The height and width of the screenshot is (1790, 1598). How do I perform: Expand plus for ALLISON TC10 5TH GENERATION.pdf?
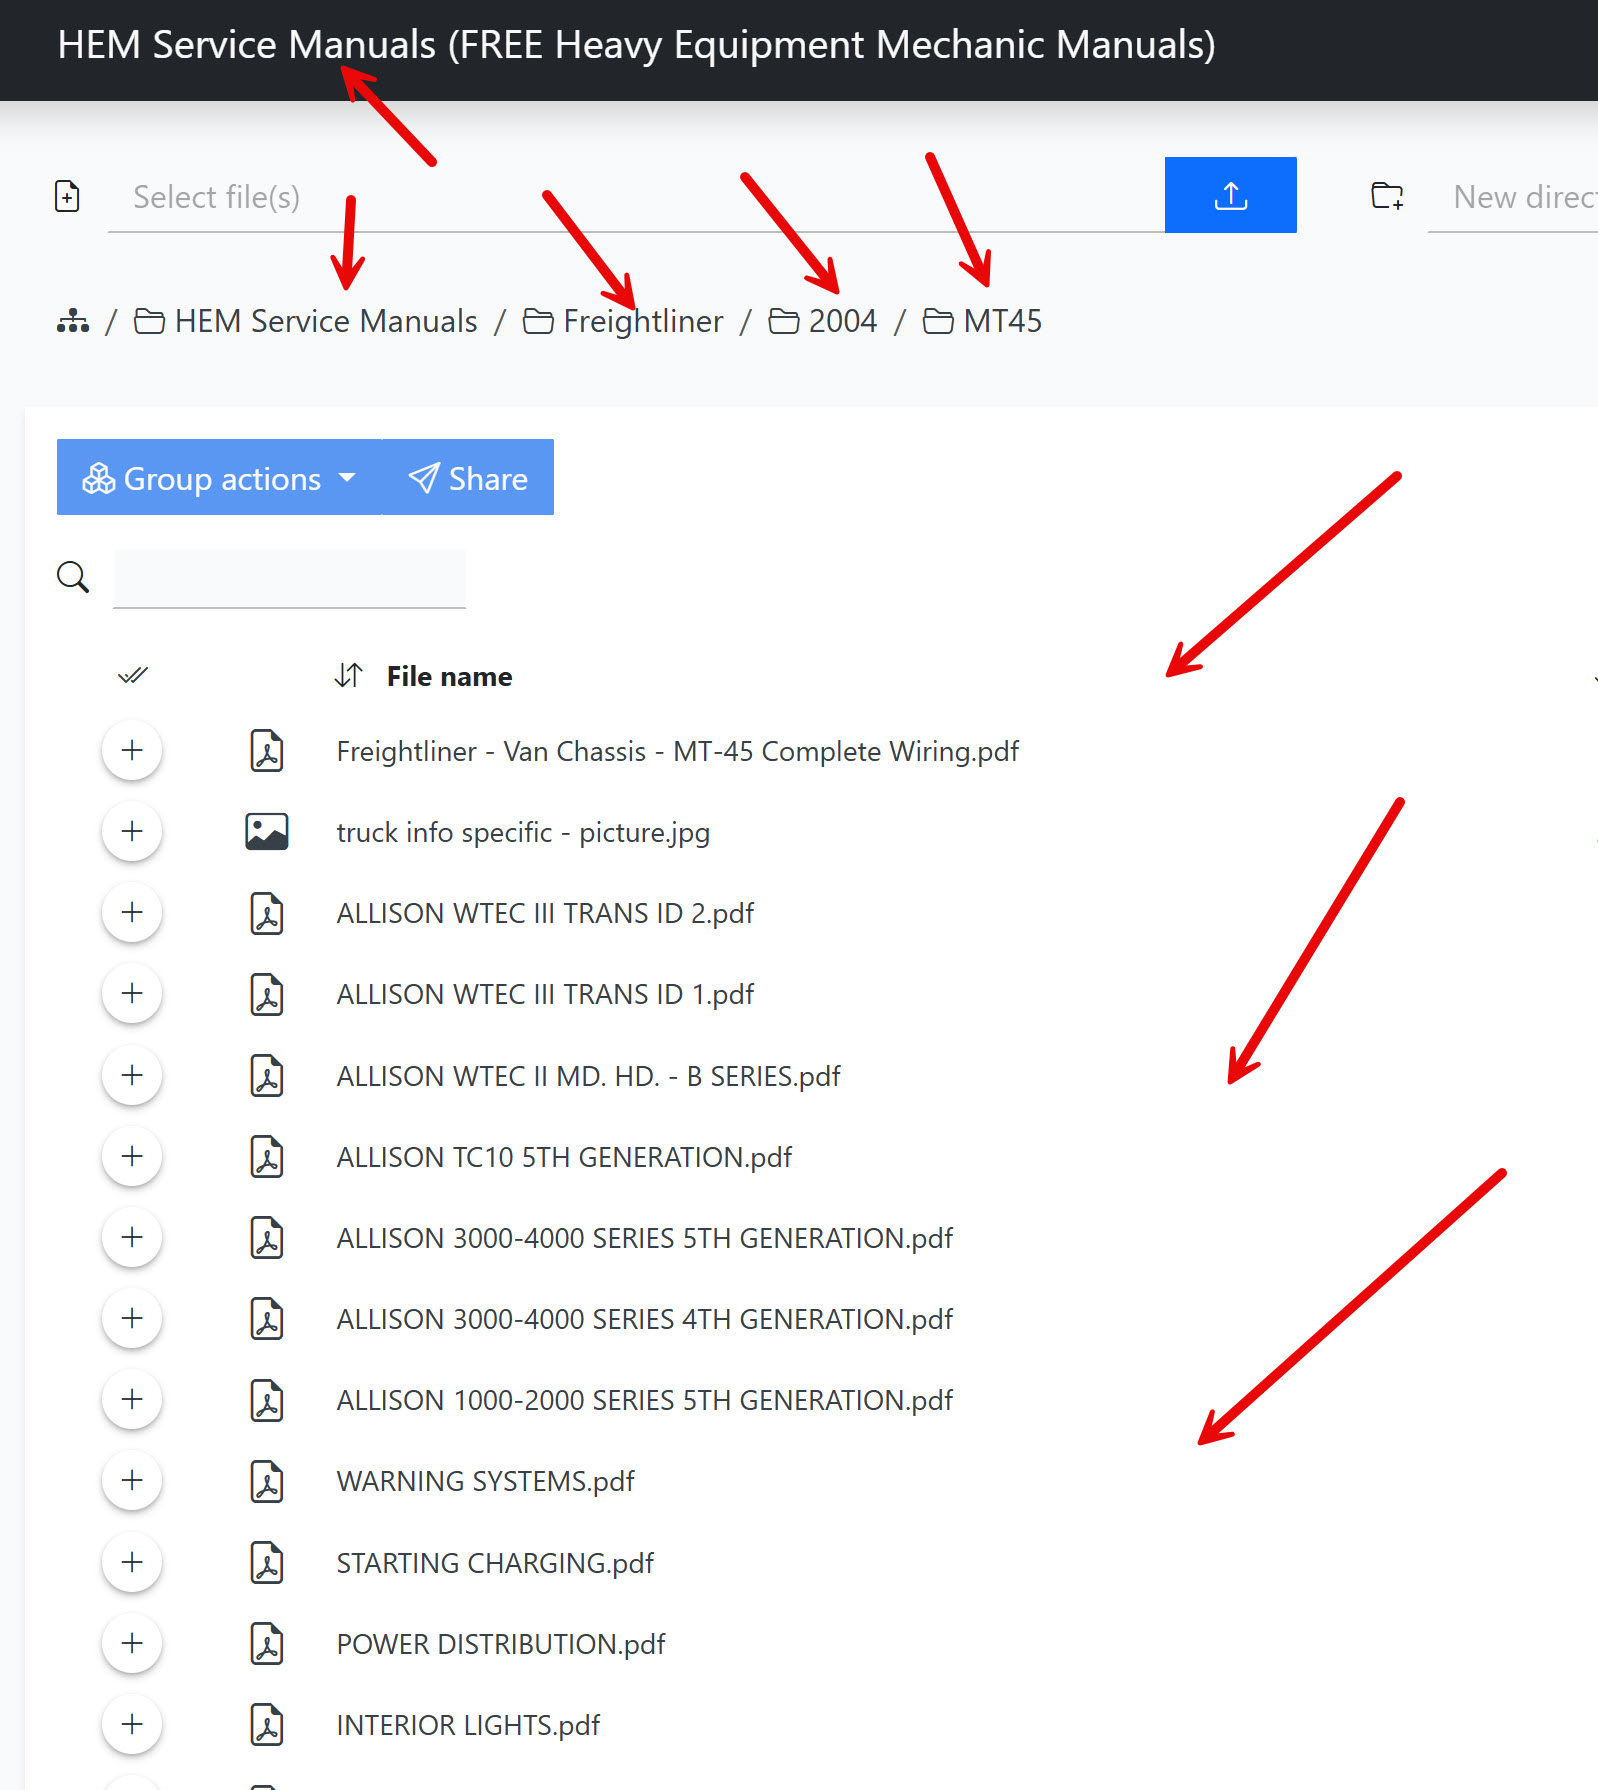point(132,1156)
